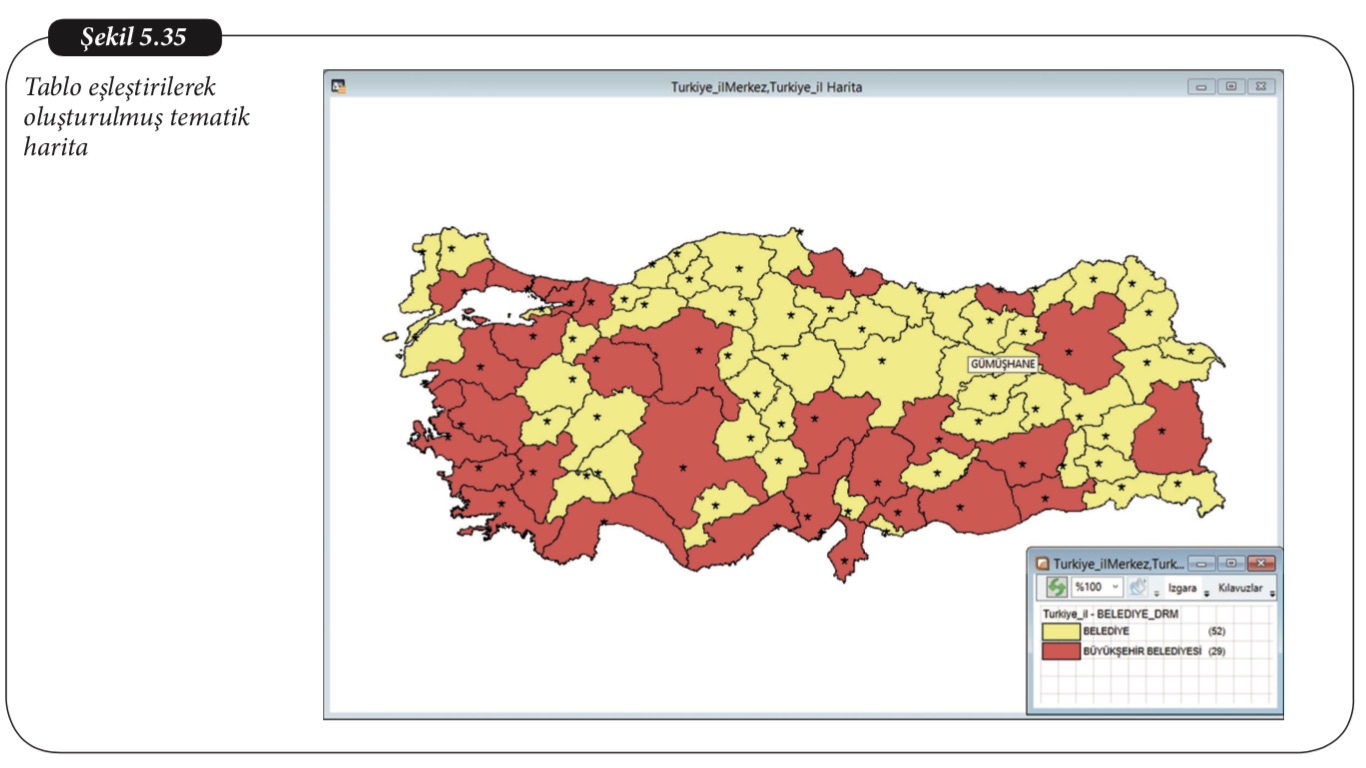Viewport: 1366px width, 768px height.
Task: Expand the overflow arrow after the hand tool
Action: tap(1156, 593)
